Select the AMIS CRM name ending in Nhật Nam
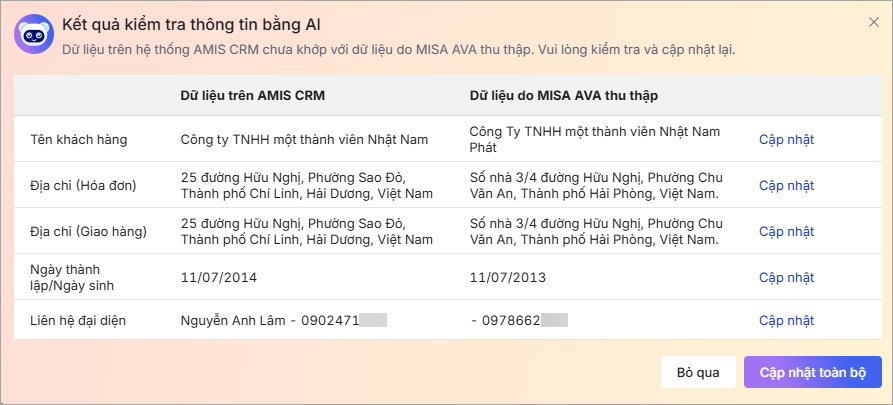 click(304, 140)
